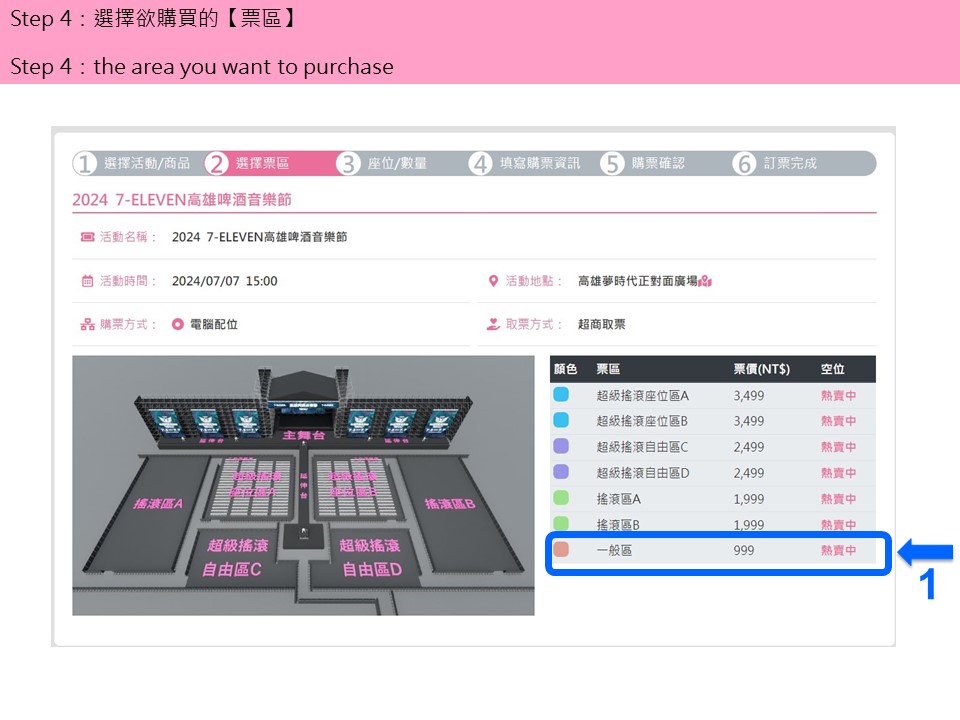Click the ticket icon beside 活動名稱
Screen dimensions: 960x720
(87, 238)
